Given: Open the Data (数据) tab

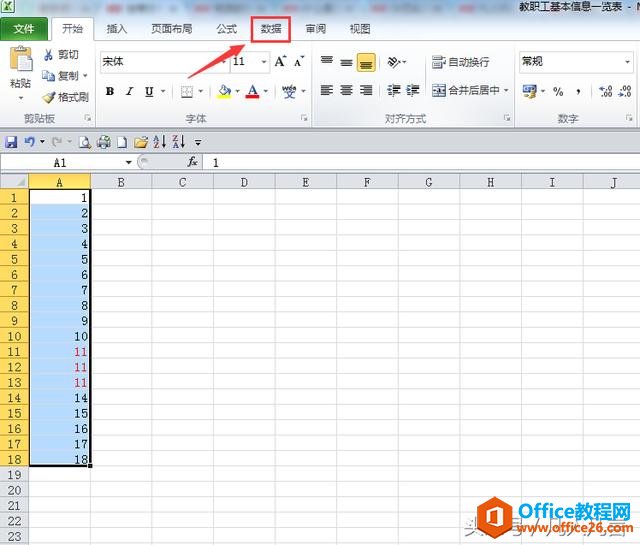Looking at the screenshot, I should pyautogui.click(x=271, y=29).
